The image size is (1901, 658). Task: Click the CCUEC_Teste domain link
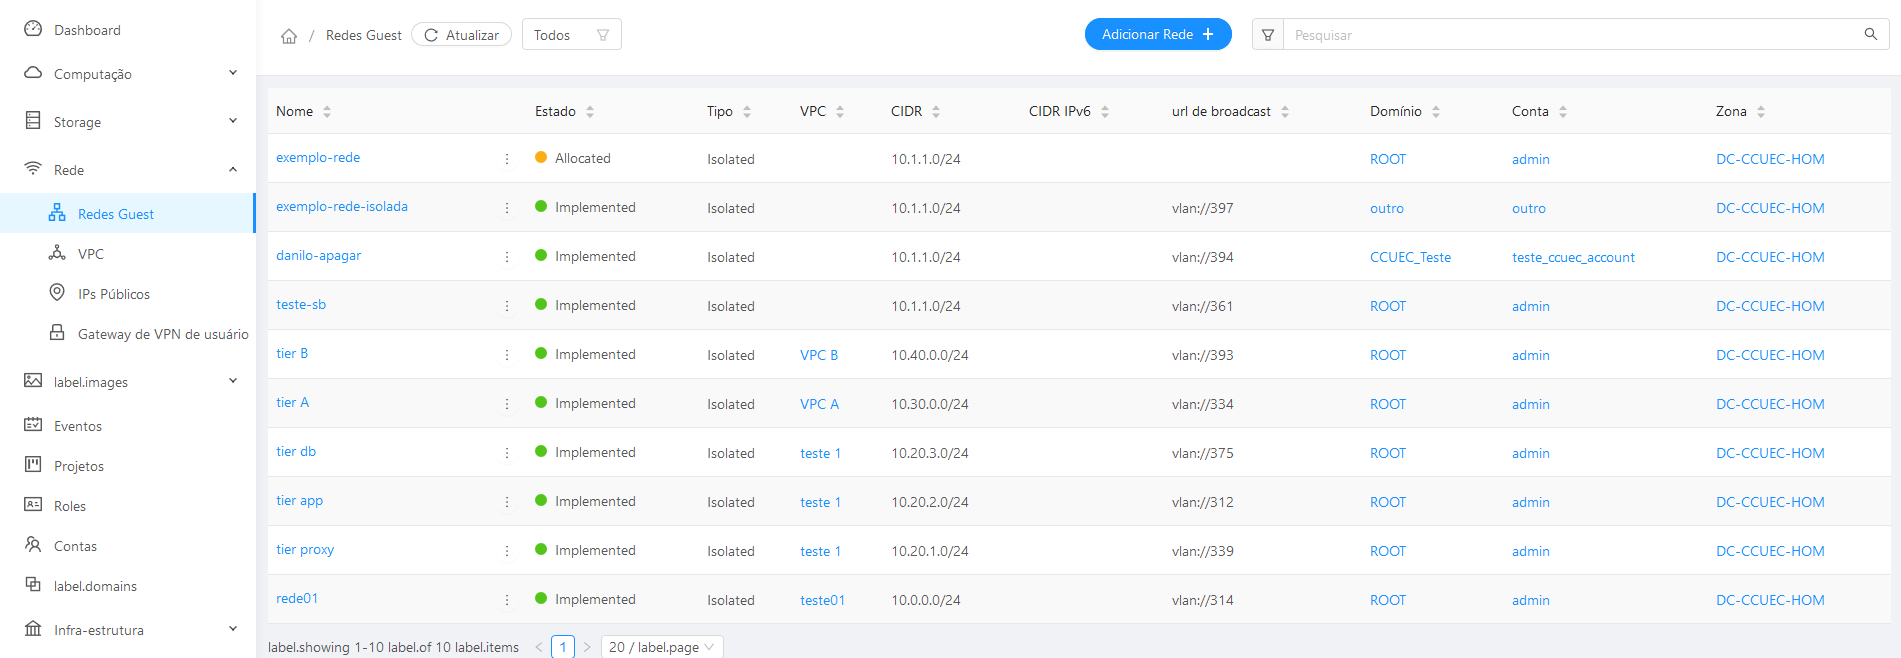point(1410,257)
